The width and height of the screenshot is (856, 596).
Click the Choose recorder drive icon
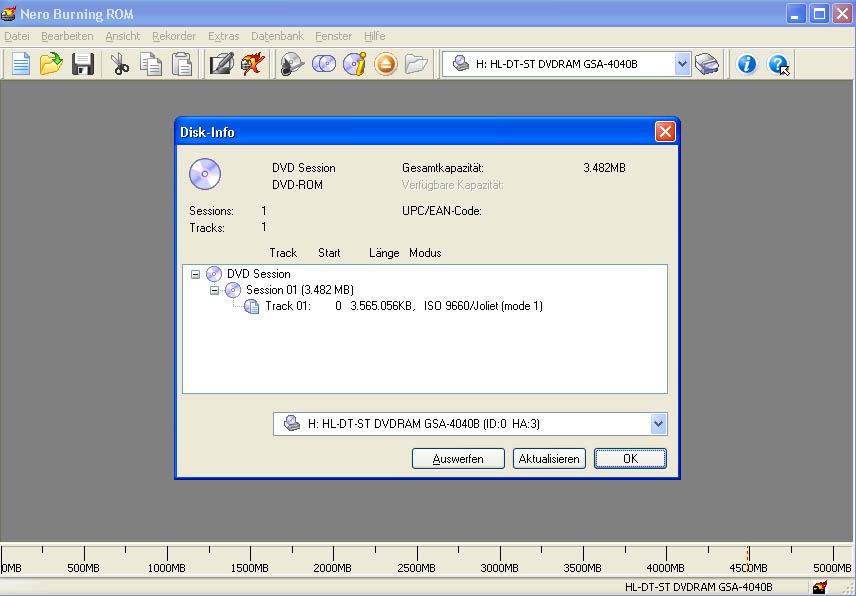pos(707,64)
